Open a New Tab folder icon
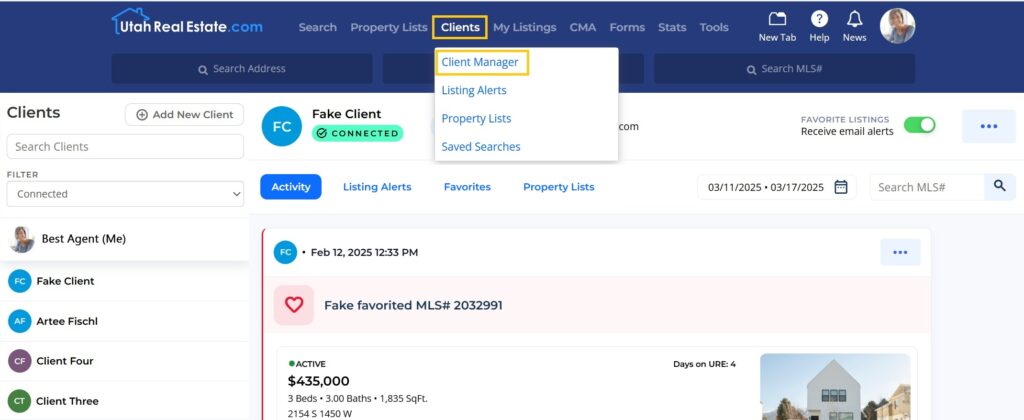This screenshot has width=1024, height=420. [x=776, y=20]
